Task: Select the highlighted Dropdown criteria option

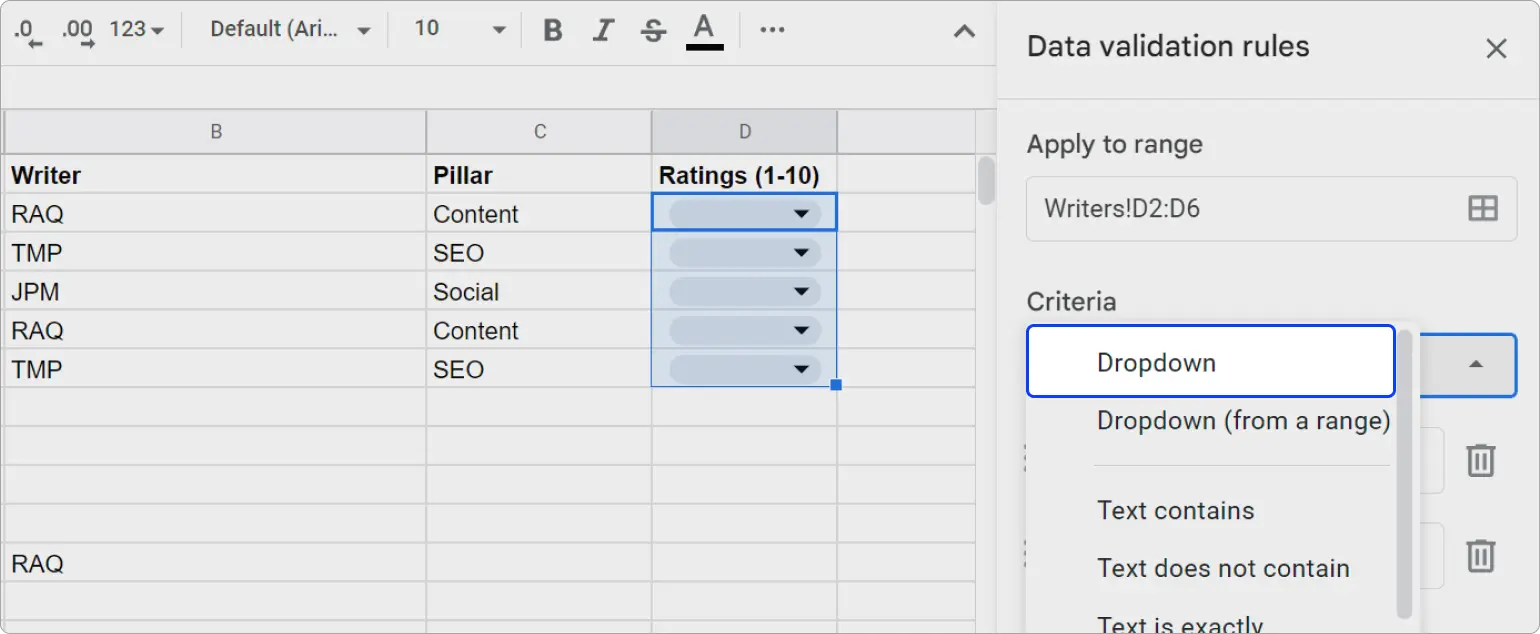Action: [x=1155, y=362]
